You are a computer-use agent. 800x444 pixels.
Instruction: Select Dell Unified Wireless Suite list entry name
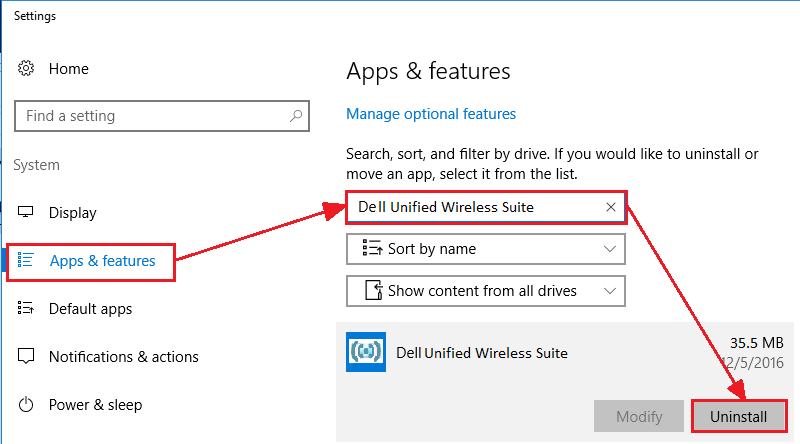(x=482, y=353)
